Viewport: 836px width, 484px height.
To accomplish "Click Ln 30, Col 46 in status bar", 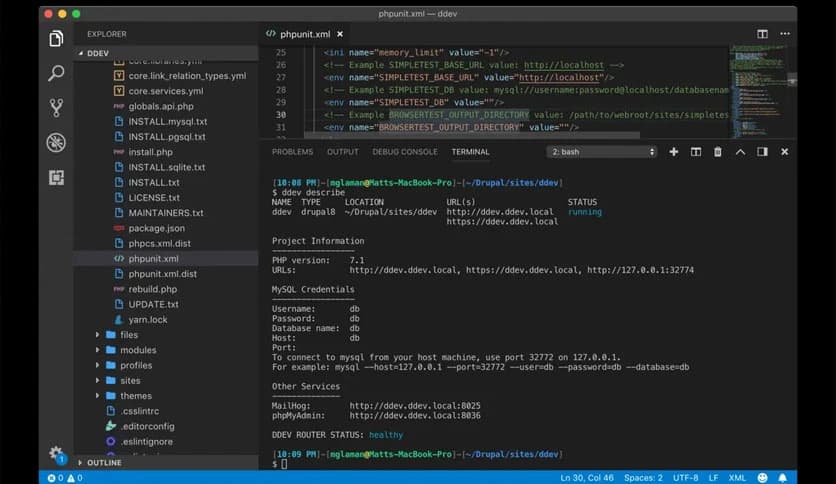I will tap(586, 478).
